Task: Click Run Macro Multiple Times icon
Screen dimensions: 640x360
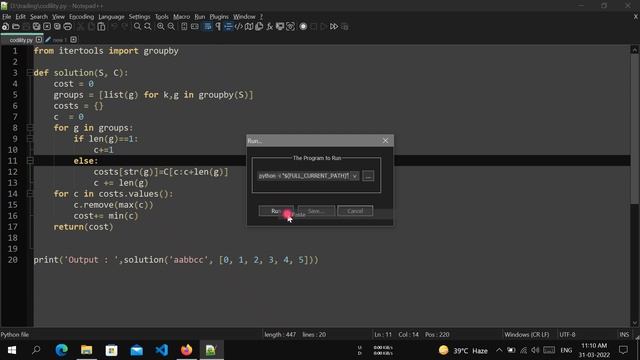Action: tap(334, 27)
